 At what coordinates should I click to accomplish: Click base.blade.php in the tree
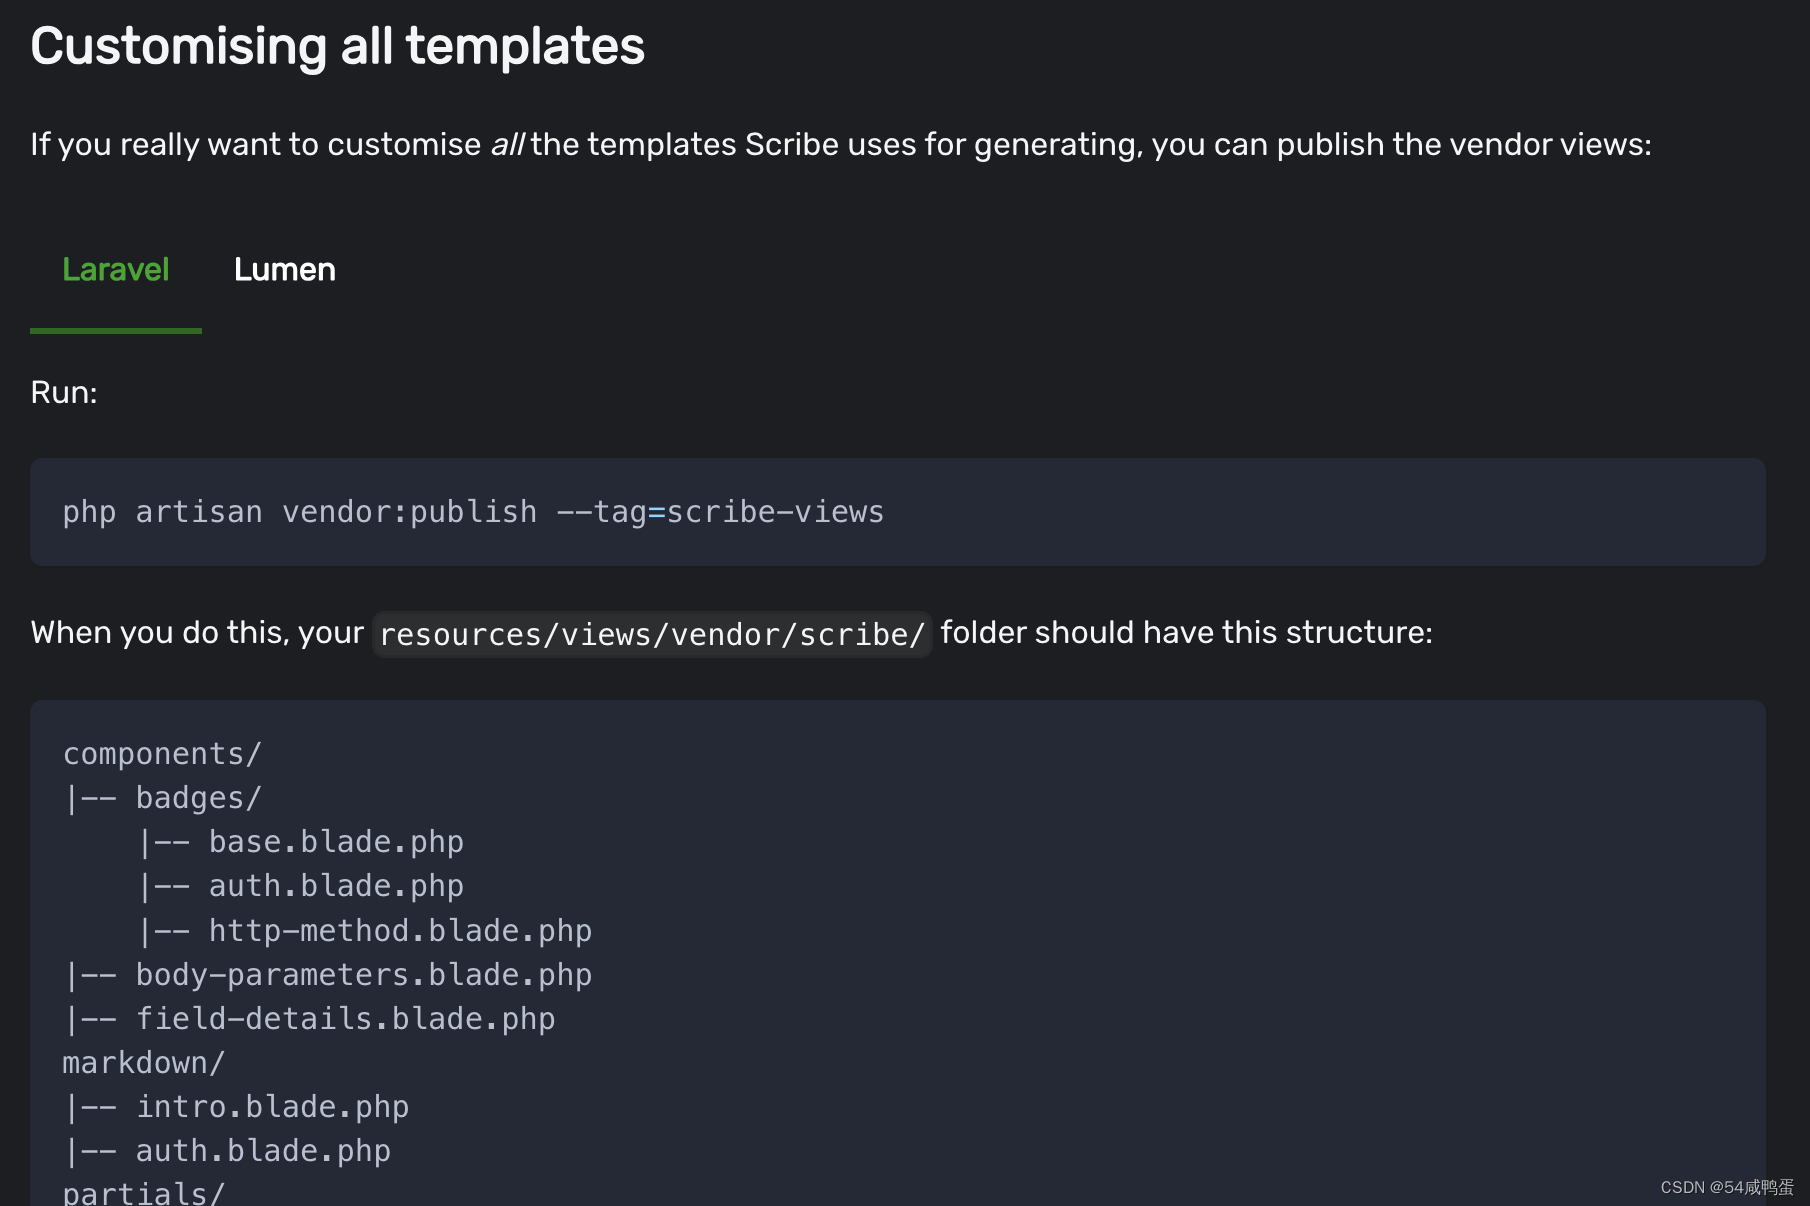pos(335,842)
